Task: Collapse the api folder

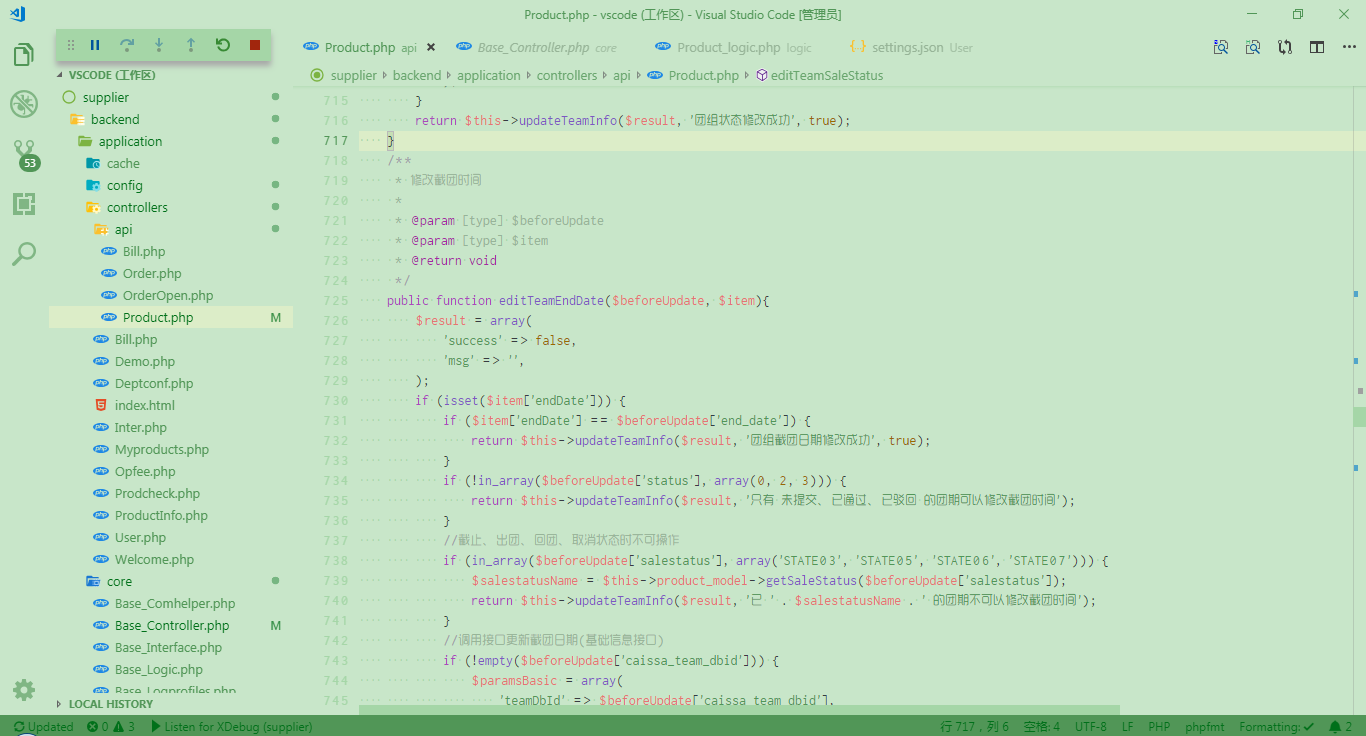Action: pos(123,229)
